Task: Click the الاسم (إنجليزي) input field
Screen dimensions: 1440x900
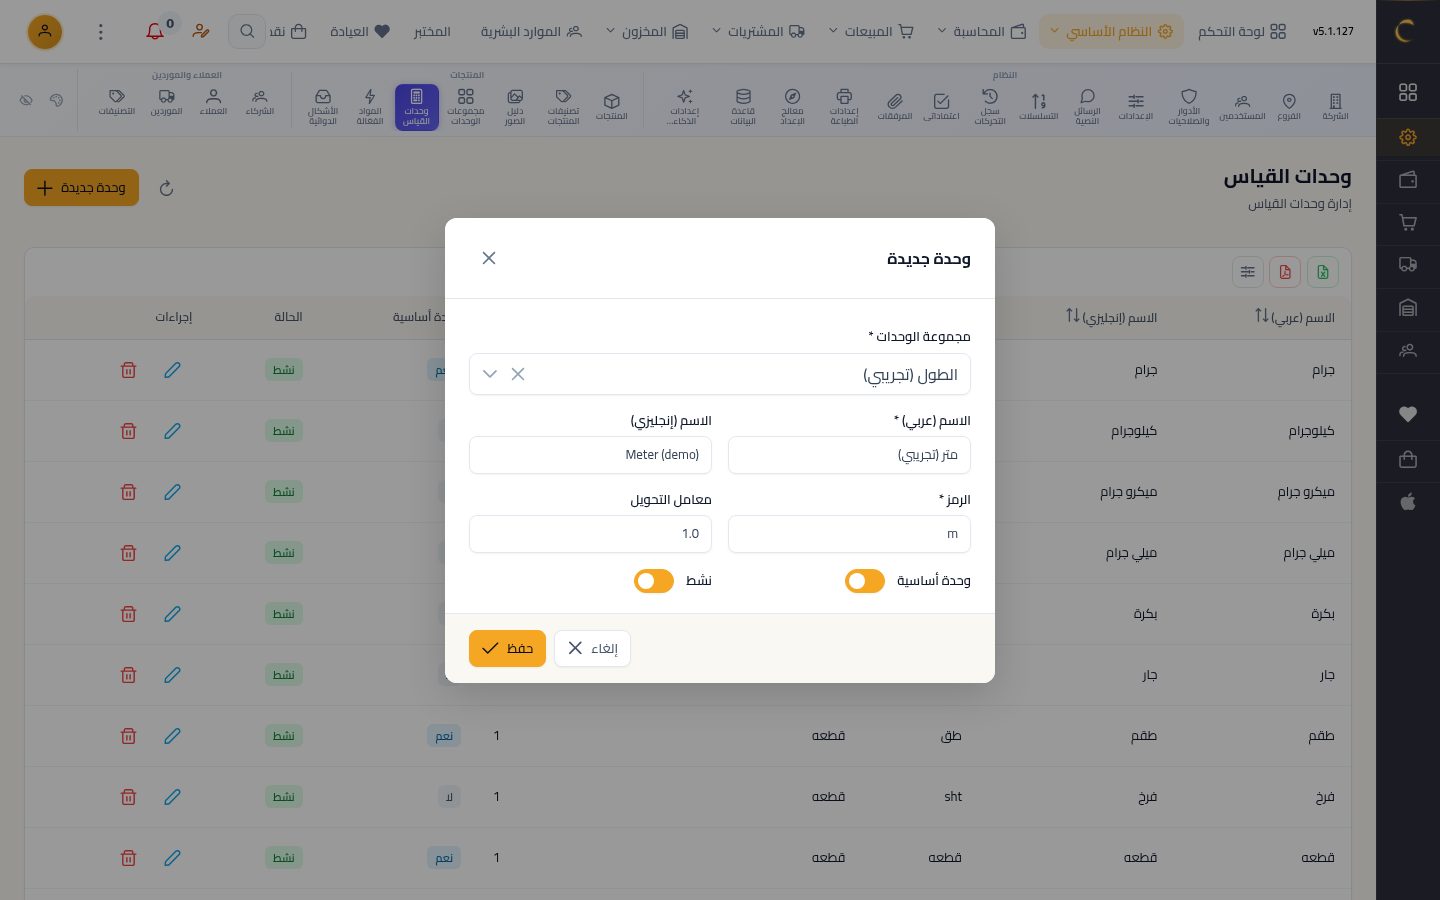Action: click(x=590, y=455)
